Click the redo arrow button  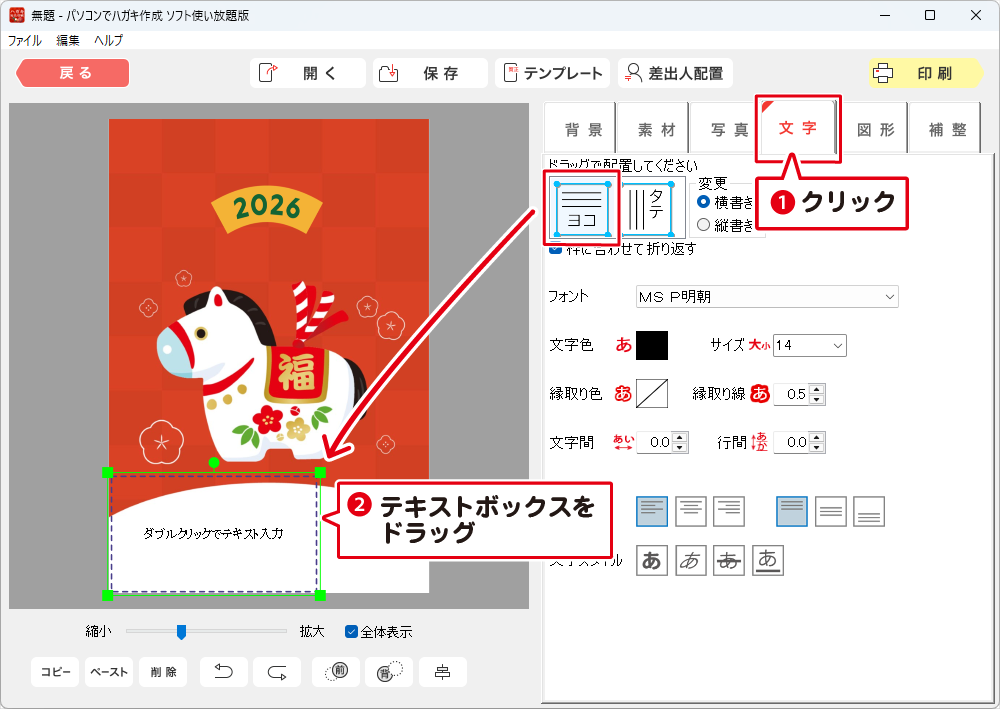pyautogui.click(x=277, y=672)
